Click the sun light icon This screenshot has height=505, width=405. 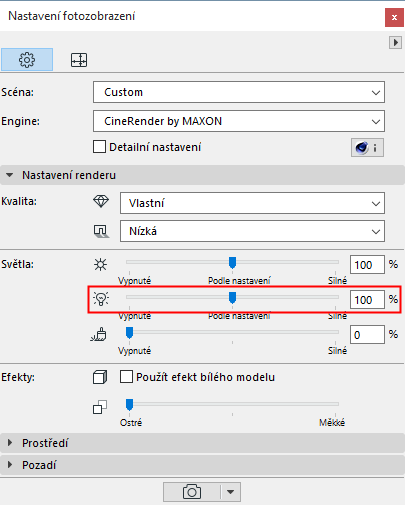tap(100, 265)
